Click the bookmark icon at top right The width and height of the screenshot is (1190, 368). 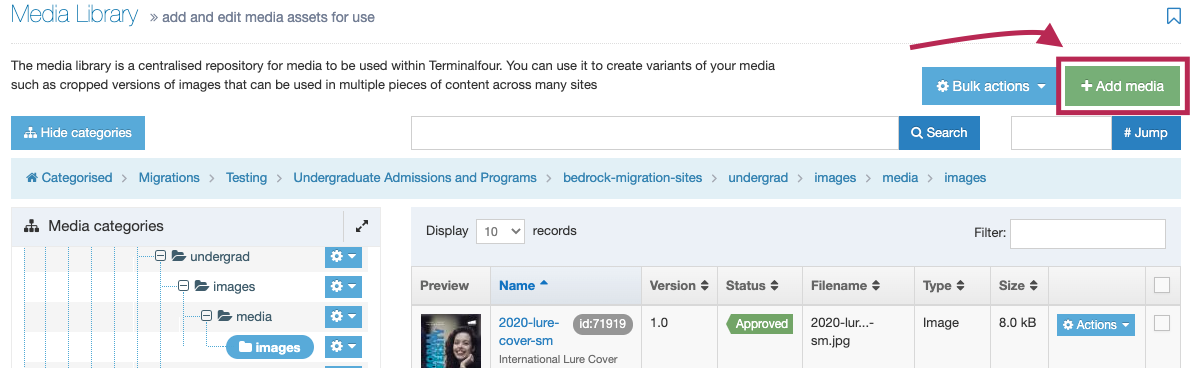(x=1173, y=16)
